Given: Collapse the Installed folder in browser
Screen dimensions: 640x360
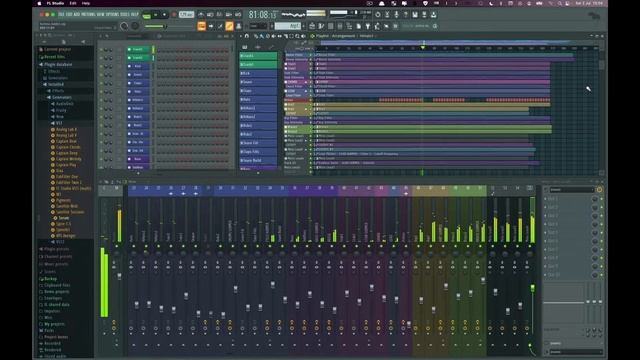Looking at the screenshot, I should pos(56,84).
